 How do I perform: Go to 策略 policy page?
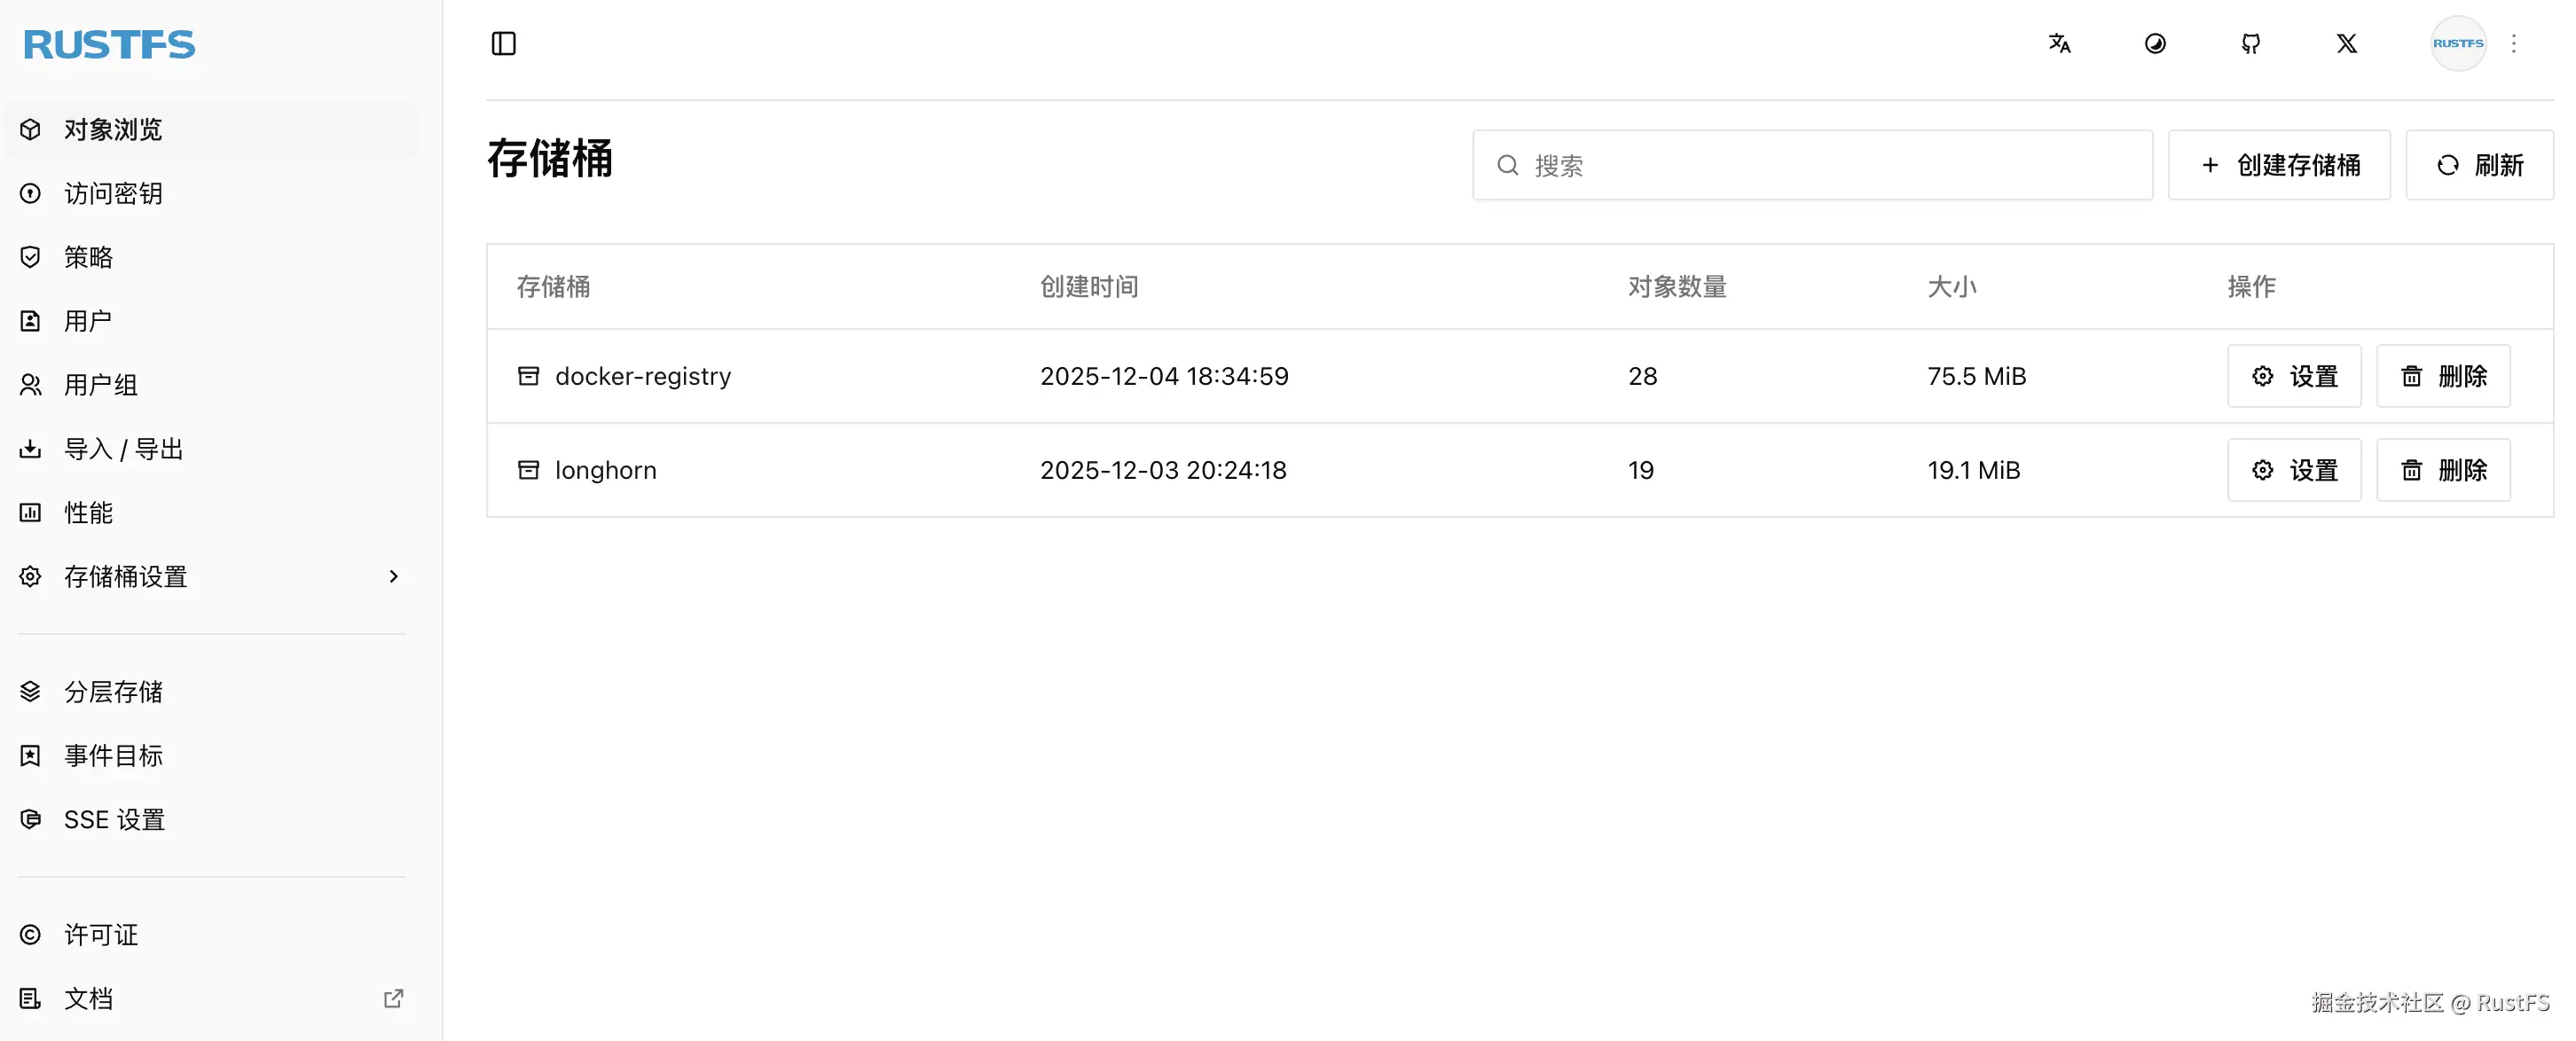click(88, 257)
